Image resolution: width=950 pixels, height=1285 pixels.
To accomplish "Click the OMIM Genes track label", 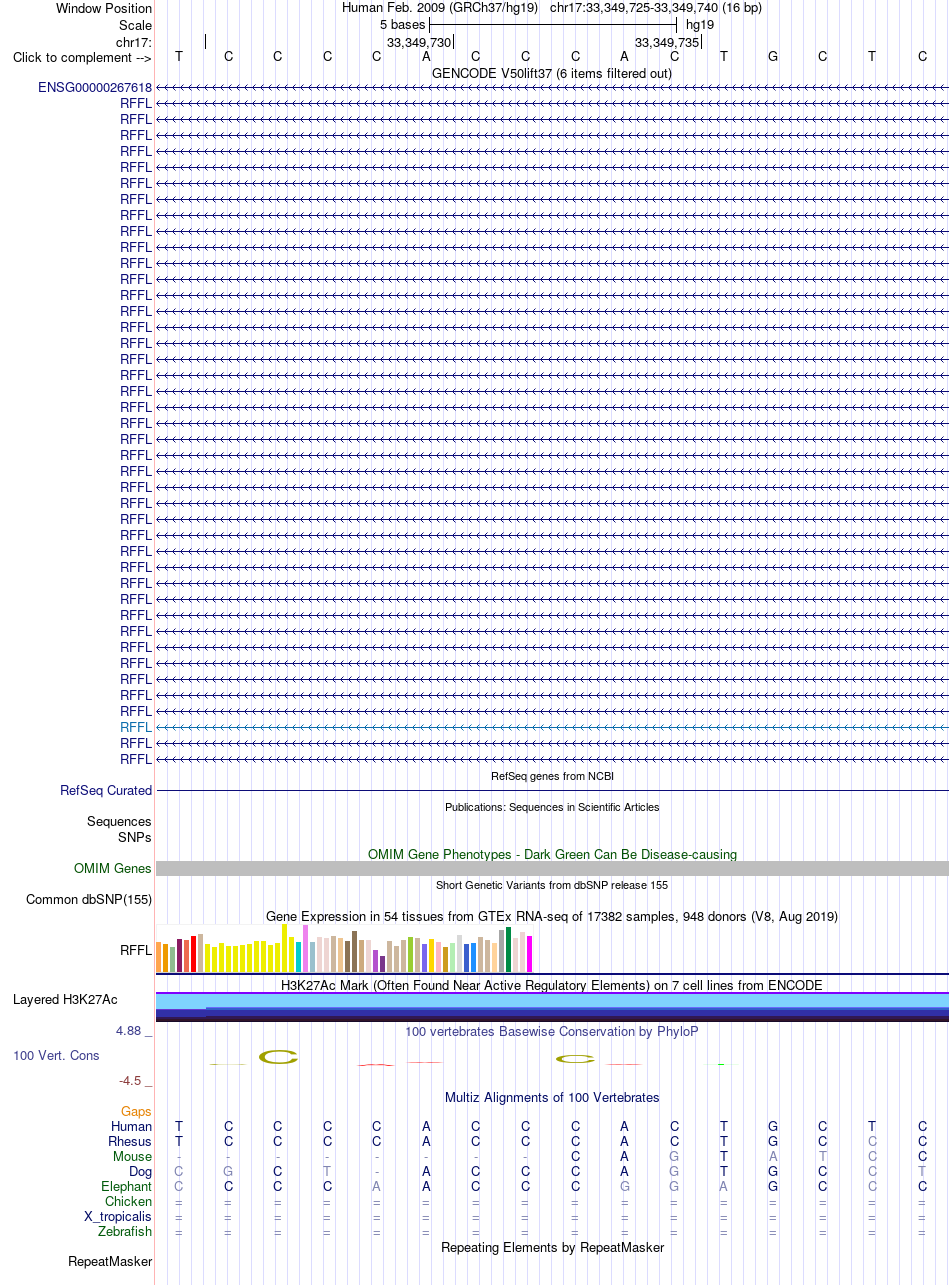I will click(x=113, y=868).
